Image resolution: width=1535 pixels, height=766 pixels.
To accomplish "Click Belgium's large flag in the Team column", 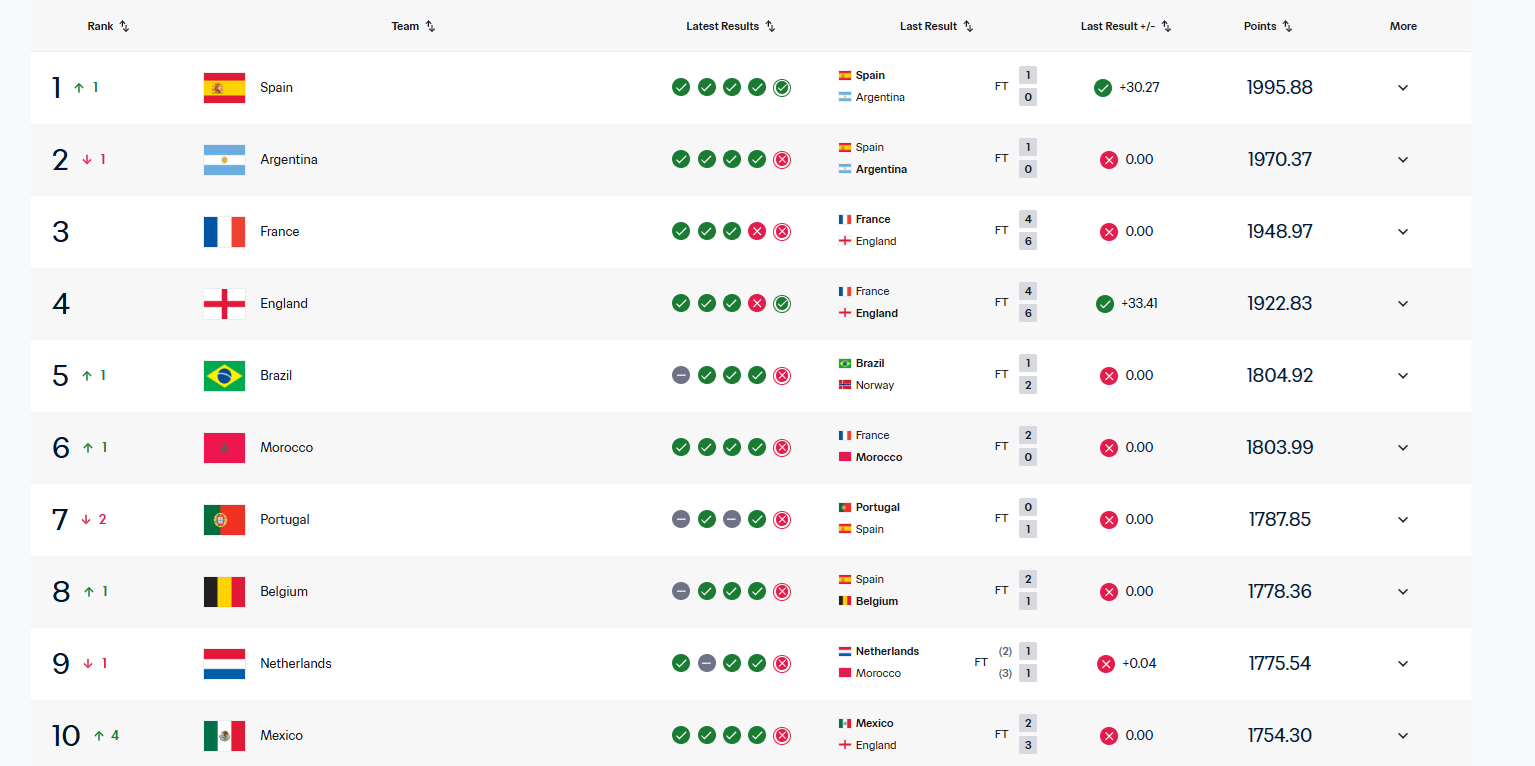I will point(224,592).
